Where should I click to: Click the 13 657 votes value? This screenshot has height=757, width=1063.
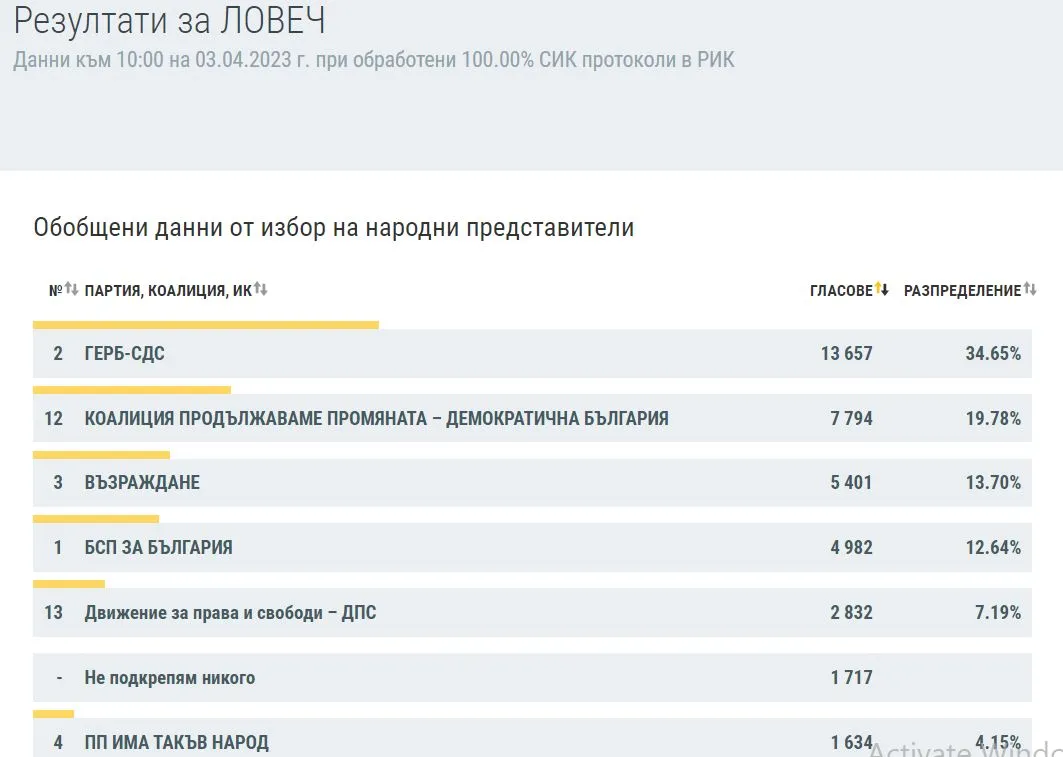coord(846,354)
